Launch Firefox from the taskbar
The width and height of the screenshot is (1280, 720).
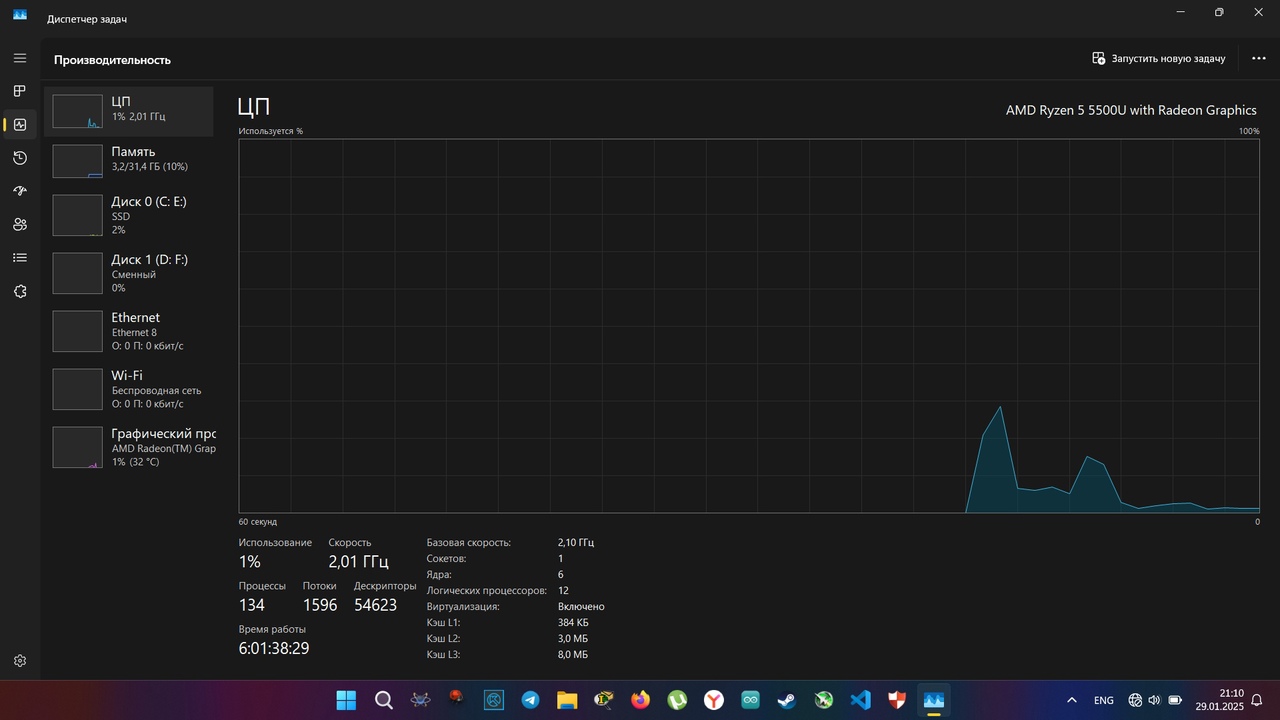tap(640, 700)
